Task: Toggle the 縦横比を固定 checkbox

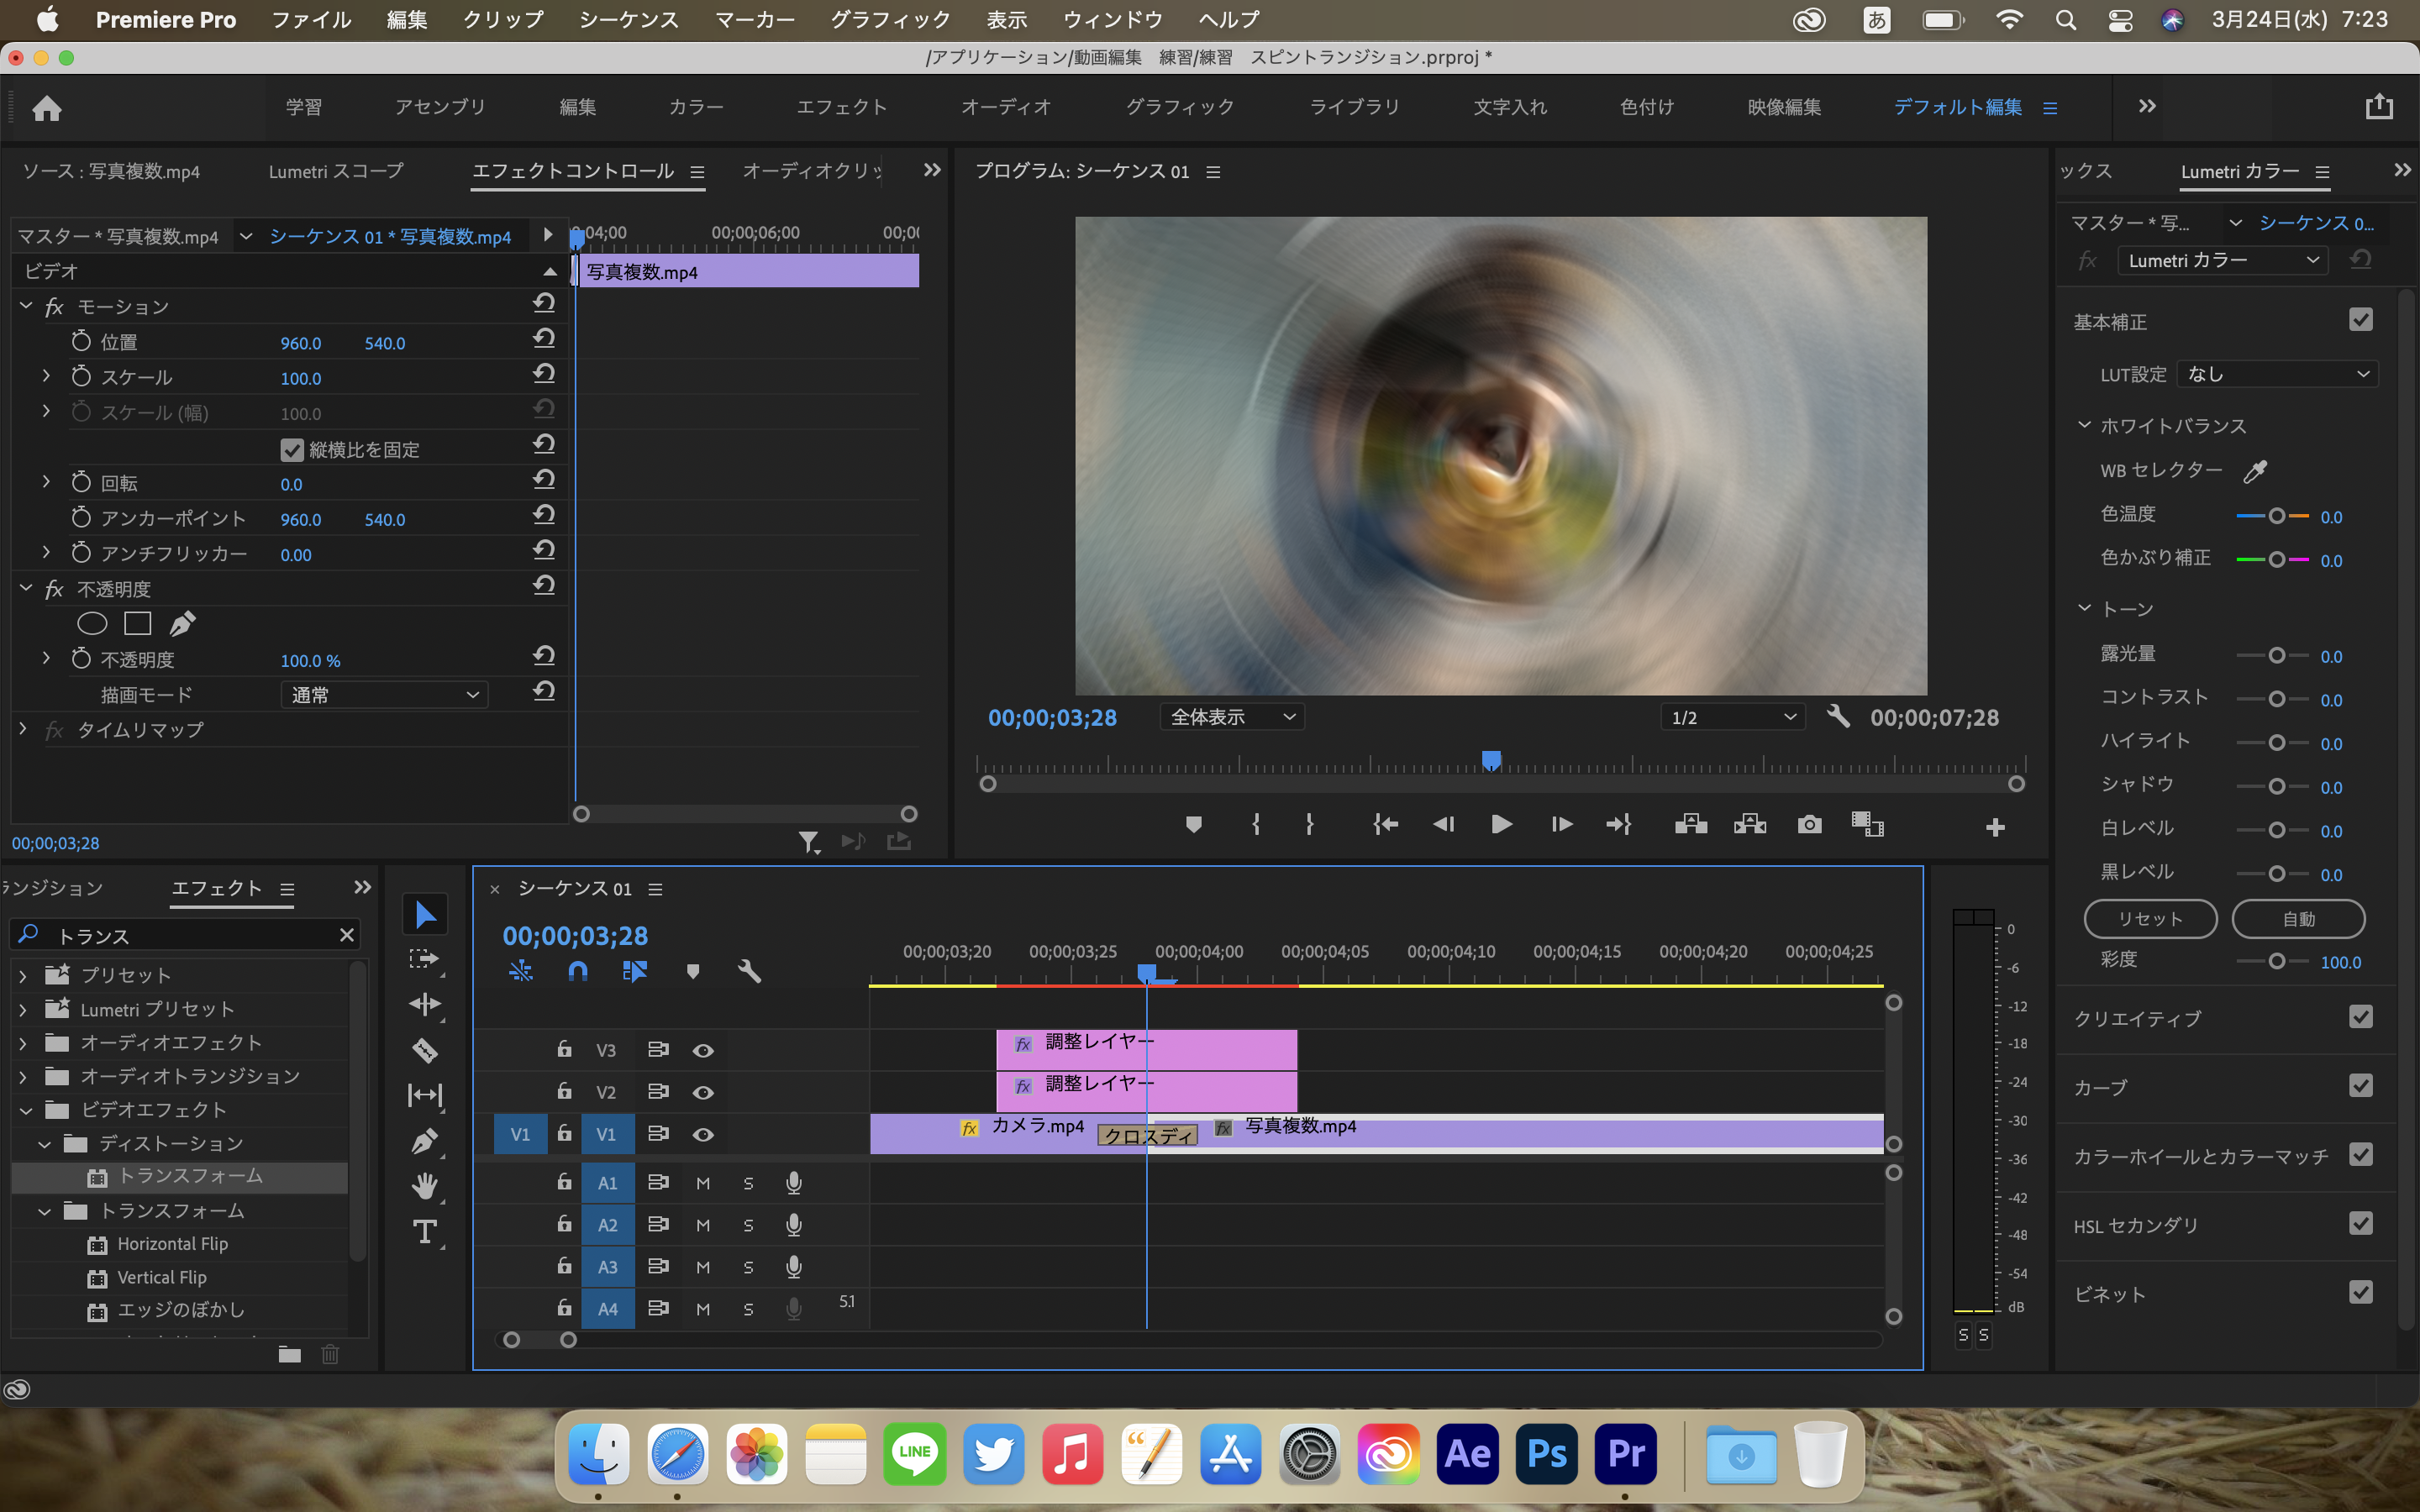Action: coord(292,450)
